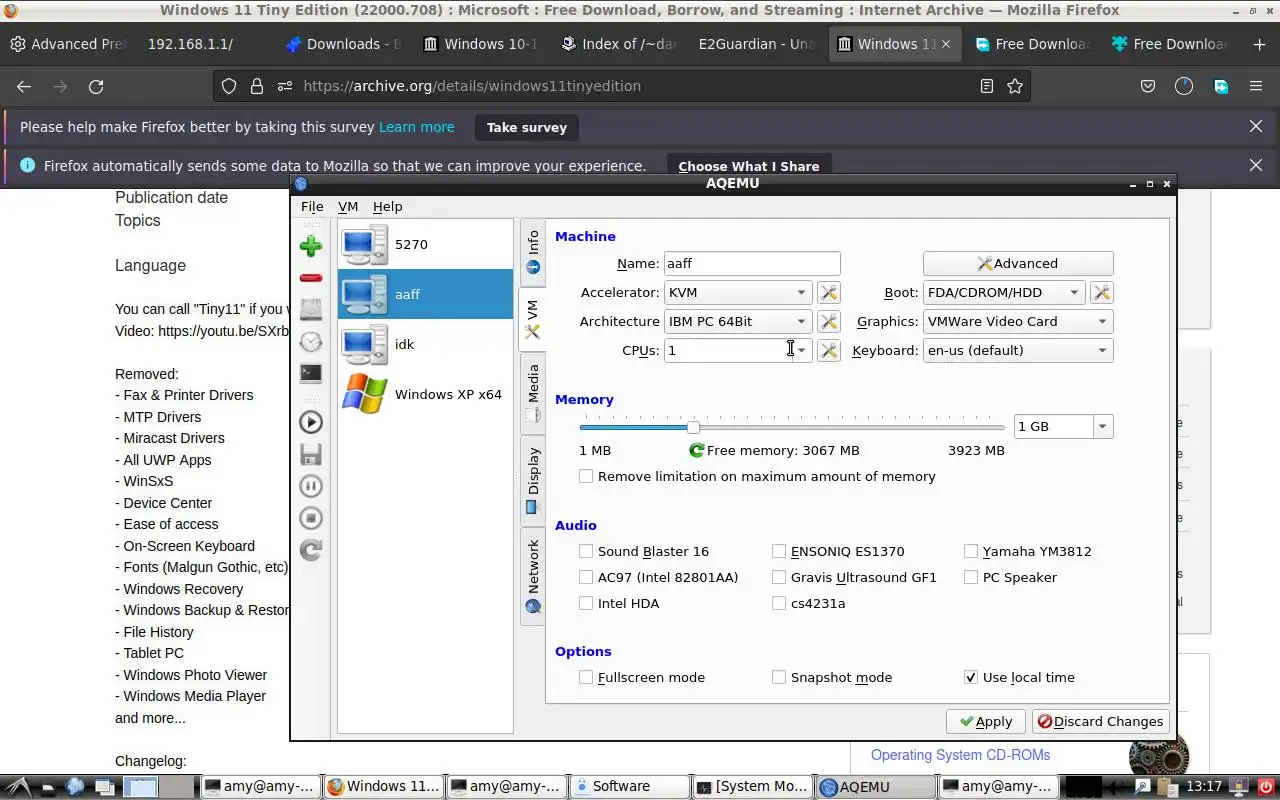1280x800 pixels.
Task: Open the Firefox hamburger menu
Action: pyautogui.click(x=1255, y=86)
